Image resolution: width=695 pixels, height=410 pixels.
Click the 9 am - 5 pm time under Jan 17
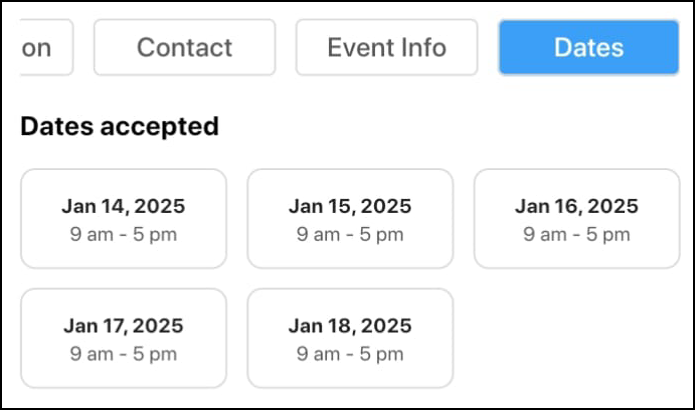[123, 354]
